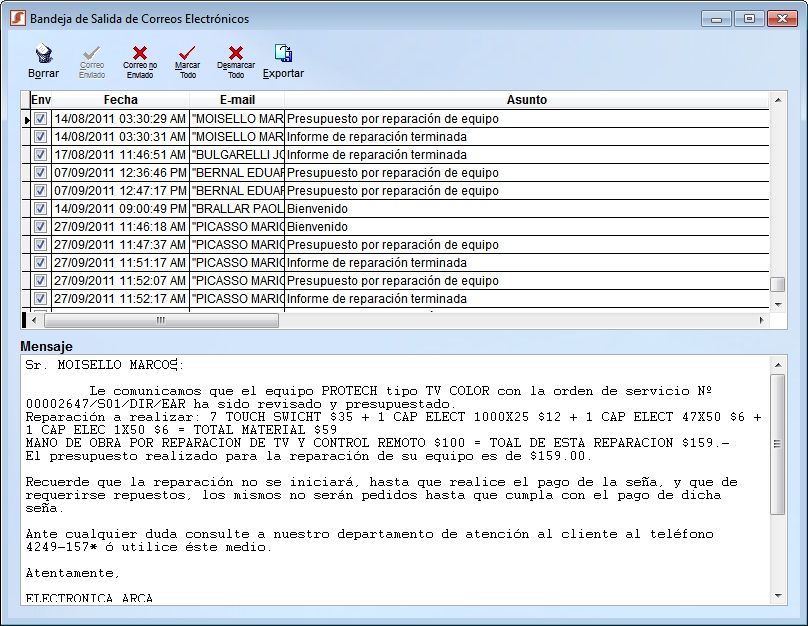Click the horizontal scrollbar thumb of the grid
808x626 pixels.
pos(160,321)
